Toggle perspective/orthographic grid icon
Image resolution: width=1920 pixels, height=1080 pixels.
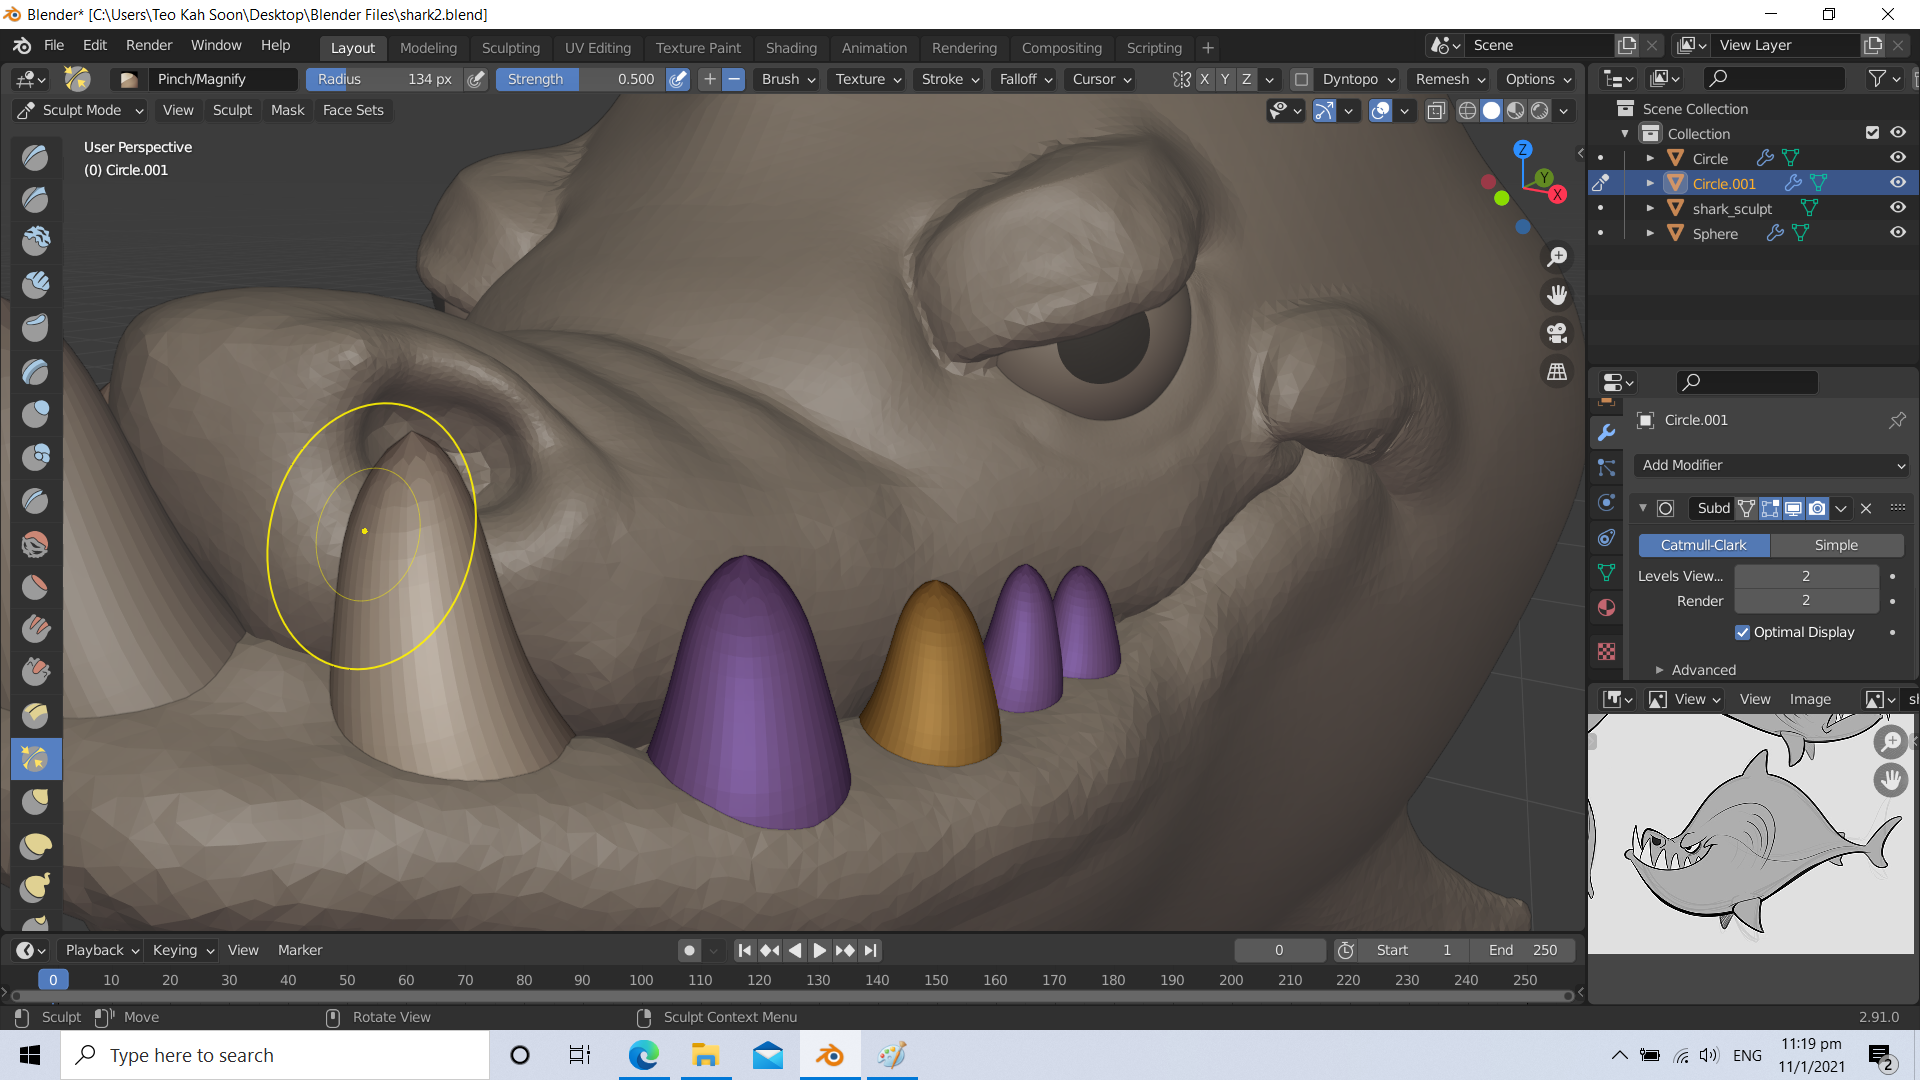pyautogui.click(x=1557, y=372)
